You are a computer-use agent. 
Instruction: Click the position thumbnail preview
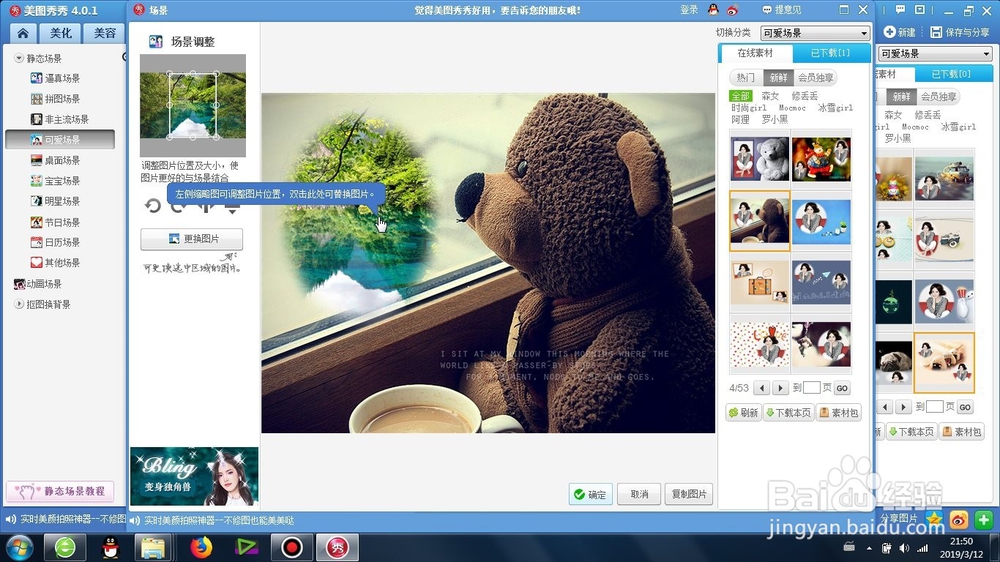(x=193, y=105)
